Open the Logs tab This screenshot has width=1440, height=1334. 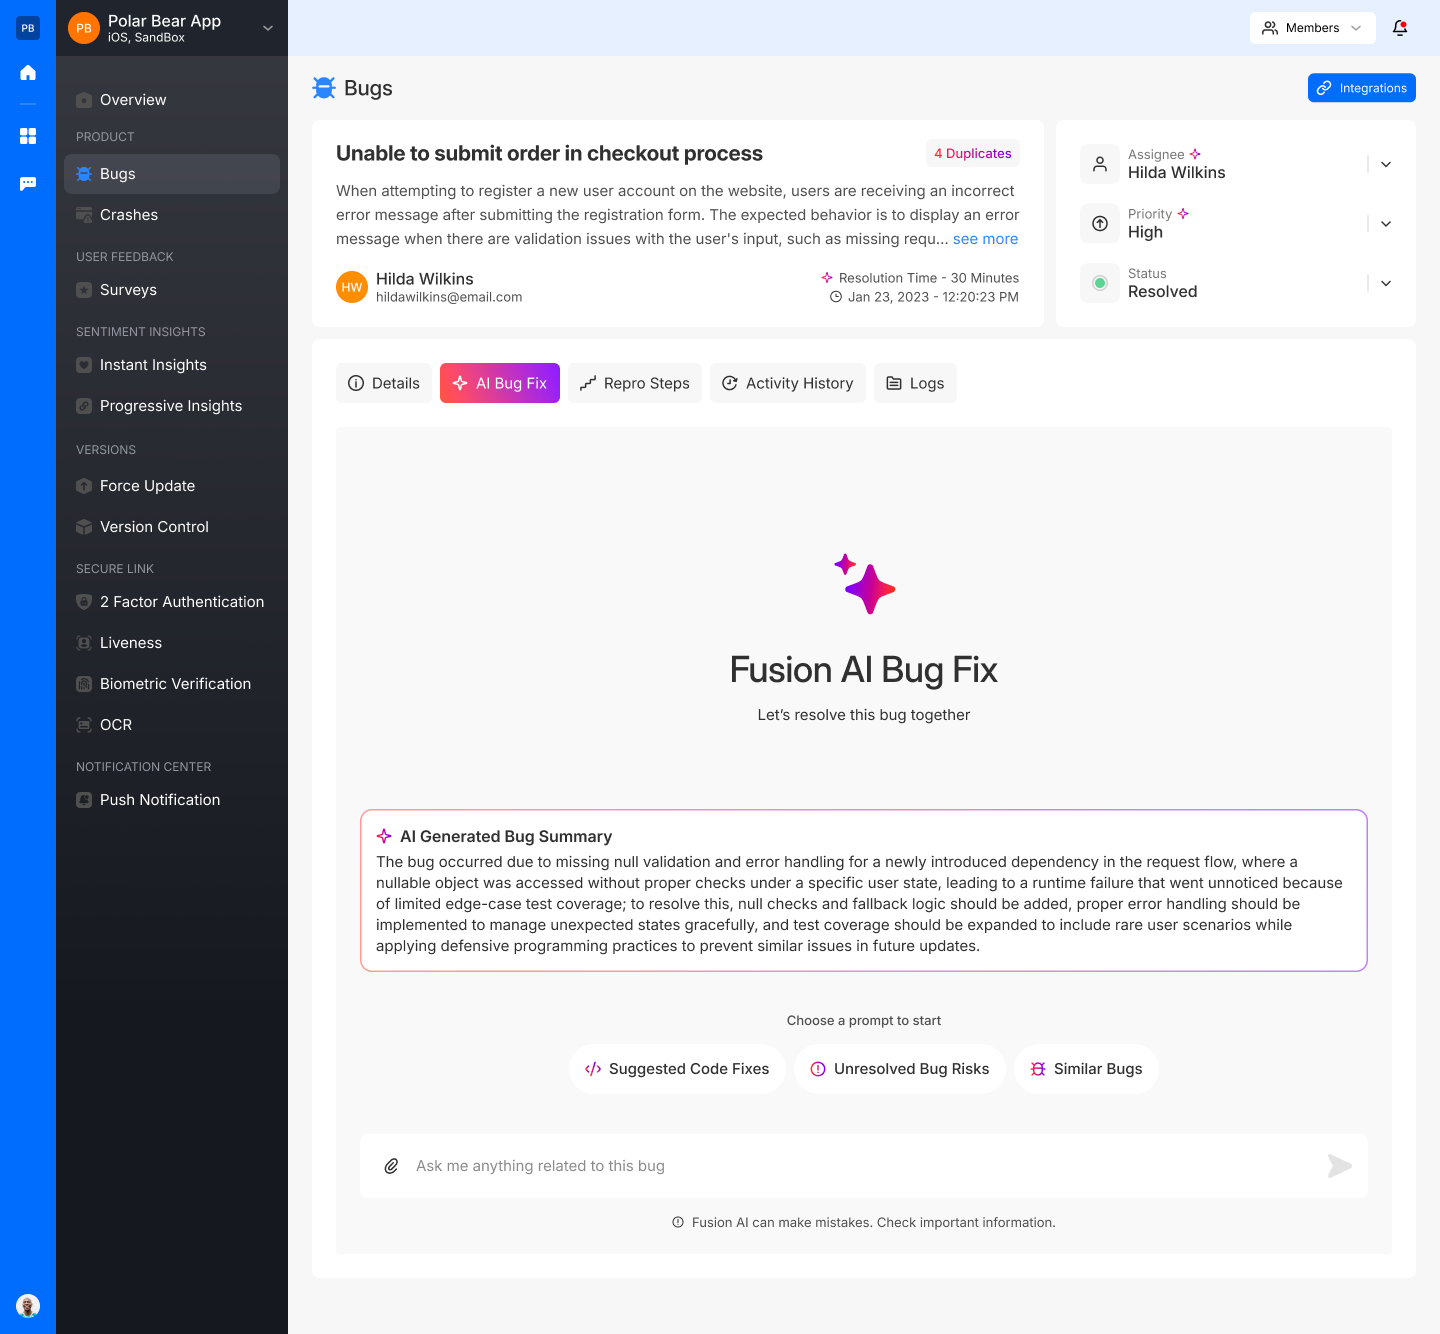click(x=915, y=383)
